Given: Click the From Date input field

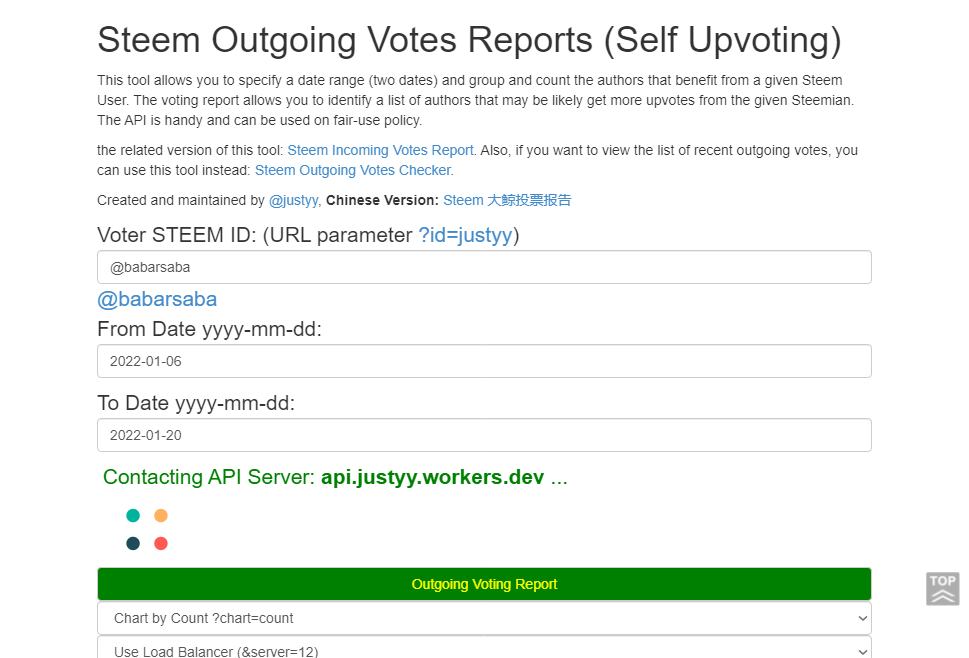Looking at the screenshot, I should click(x=484, y=361).
